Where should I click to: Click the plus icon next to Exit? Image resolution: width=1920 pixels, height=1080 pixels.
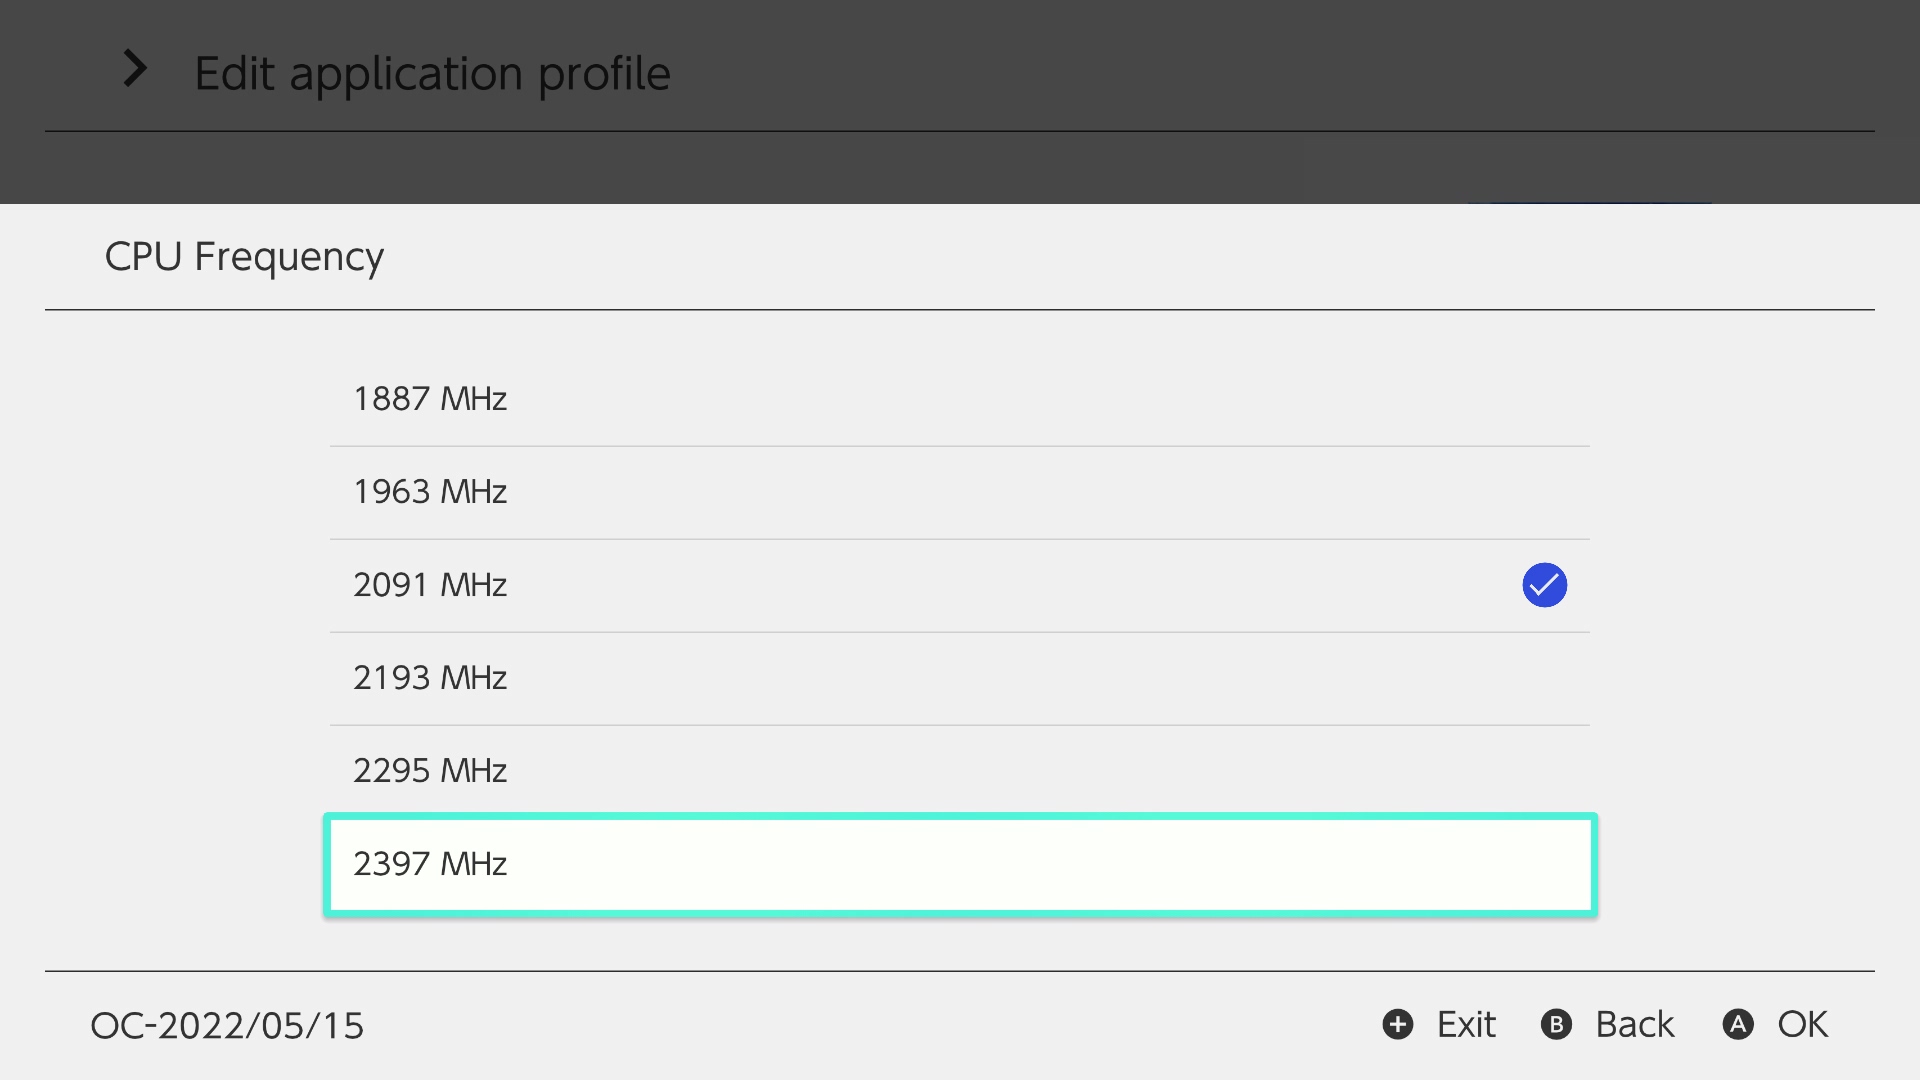(1397, 1024)
